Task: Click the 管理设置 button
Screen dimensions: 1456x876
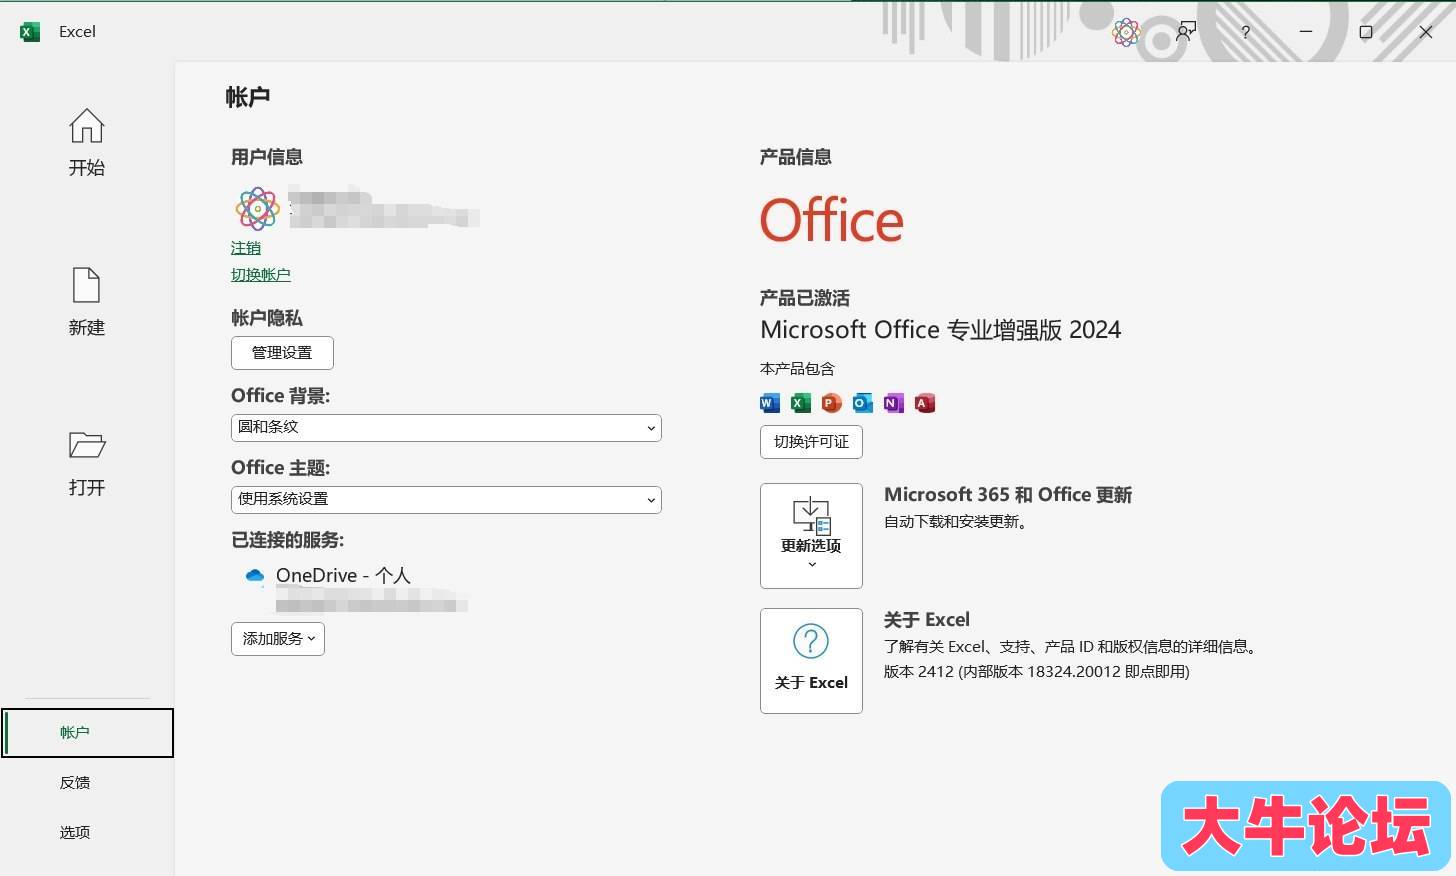Action: (282, 353)
